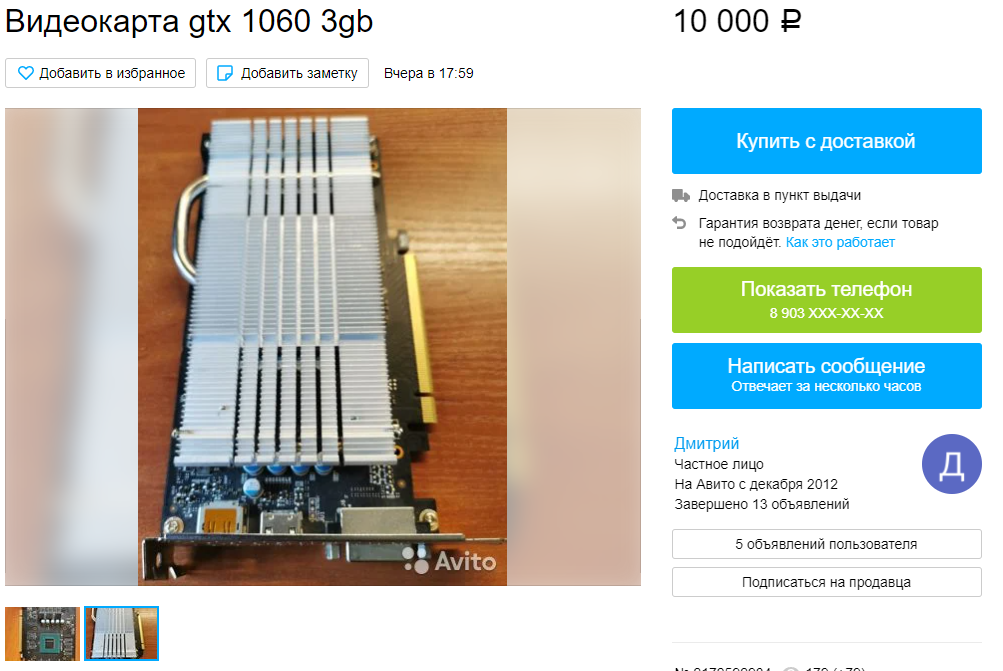Buy with delivery via Купить с доставкой
The image size is (1003, 671).
tap(826, 141)
